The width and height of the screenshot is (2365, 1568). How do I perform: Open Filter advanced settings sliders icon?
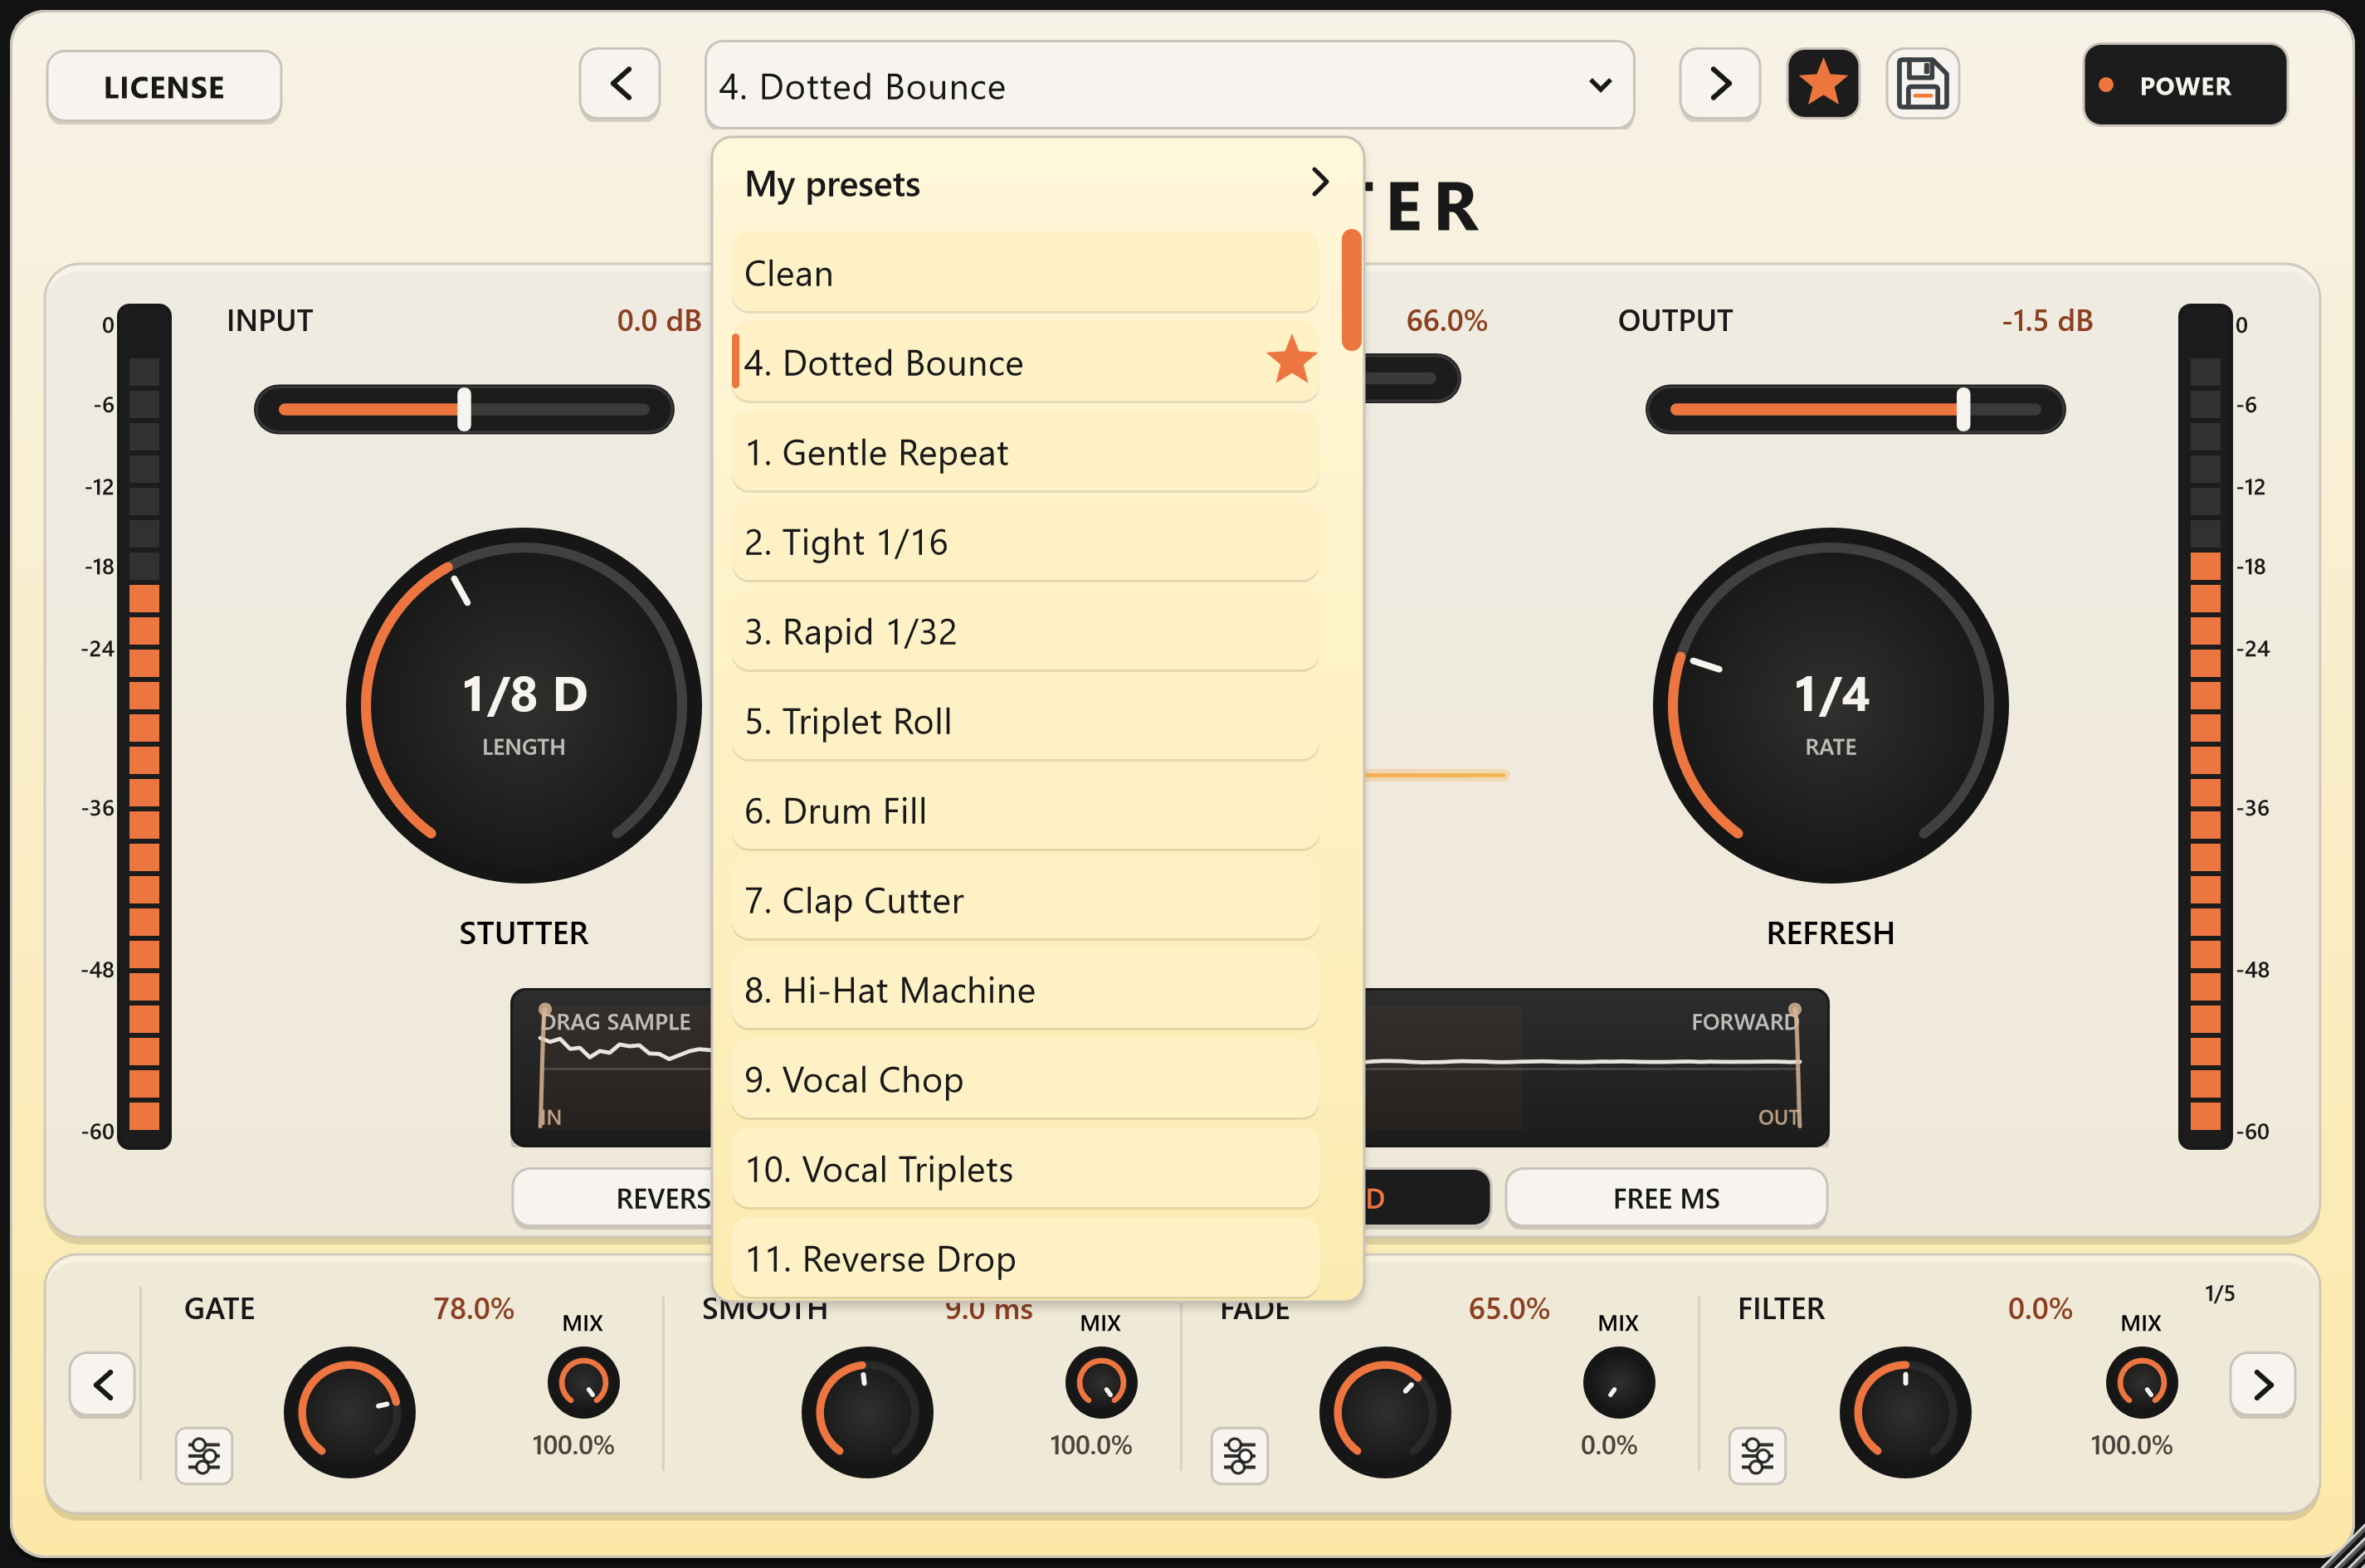[x=1757, y=1455]
